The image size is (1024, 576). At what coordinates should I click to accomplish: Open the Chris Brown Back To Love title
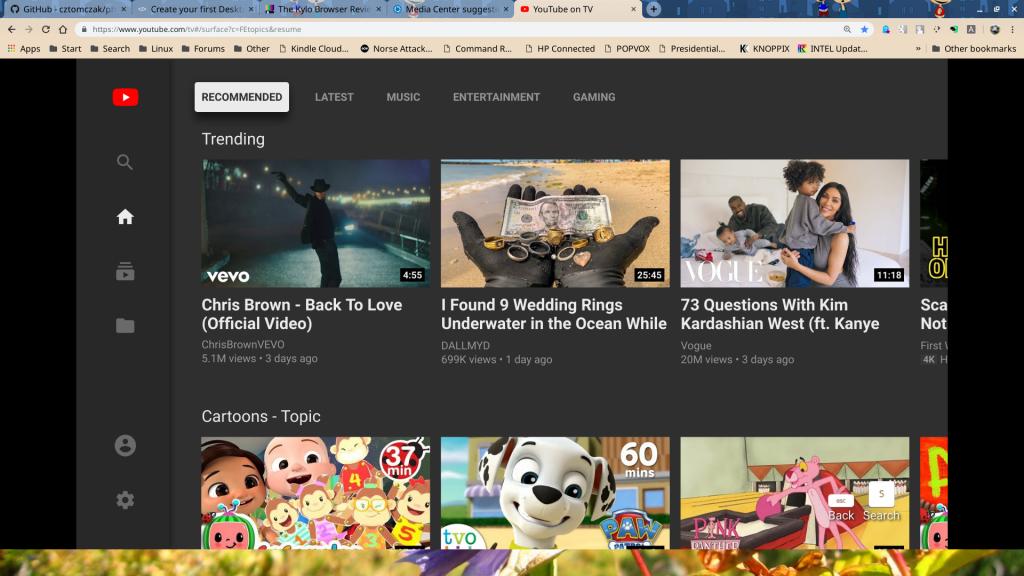[302, 314]
